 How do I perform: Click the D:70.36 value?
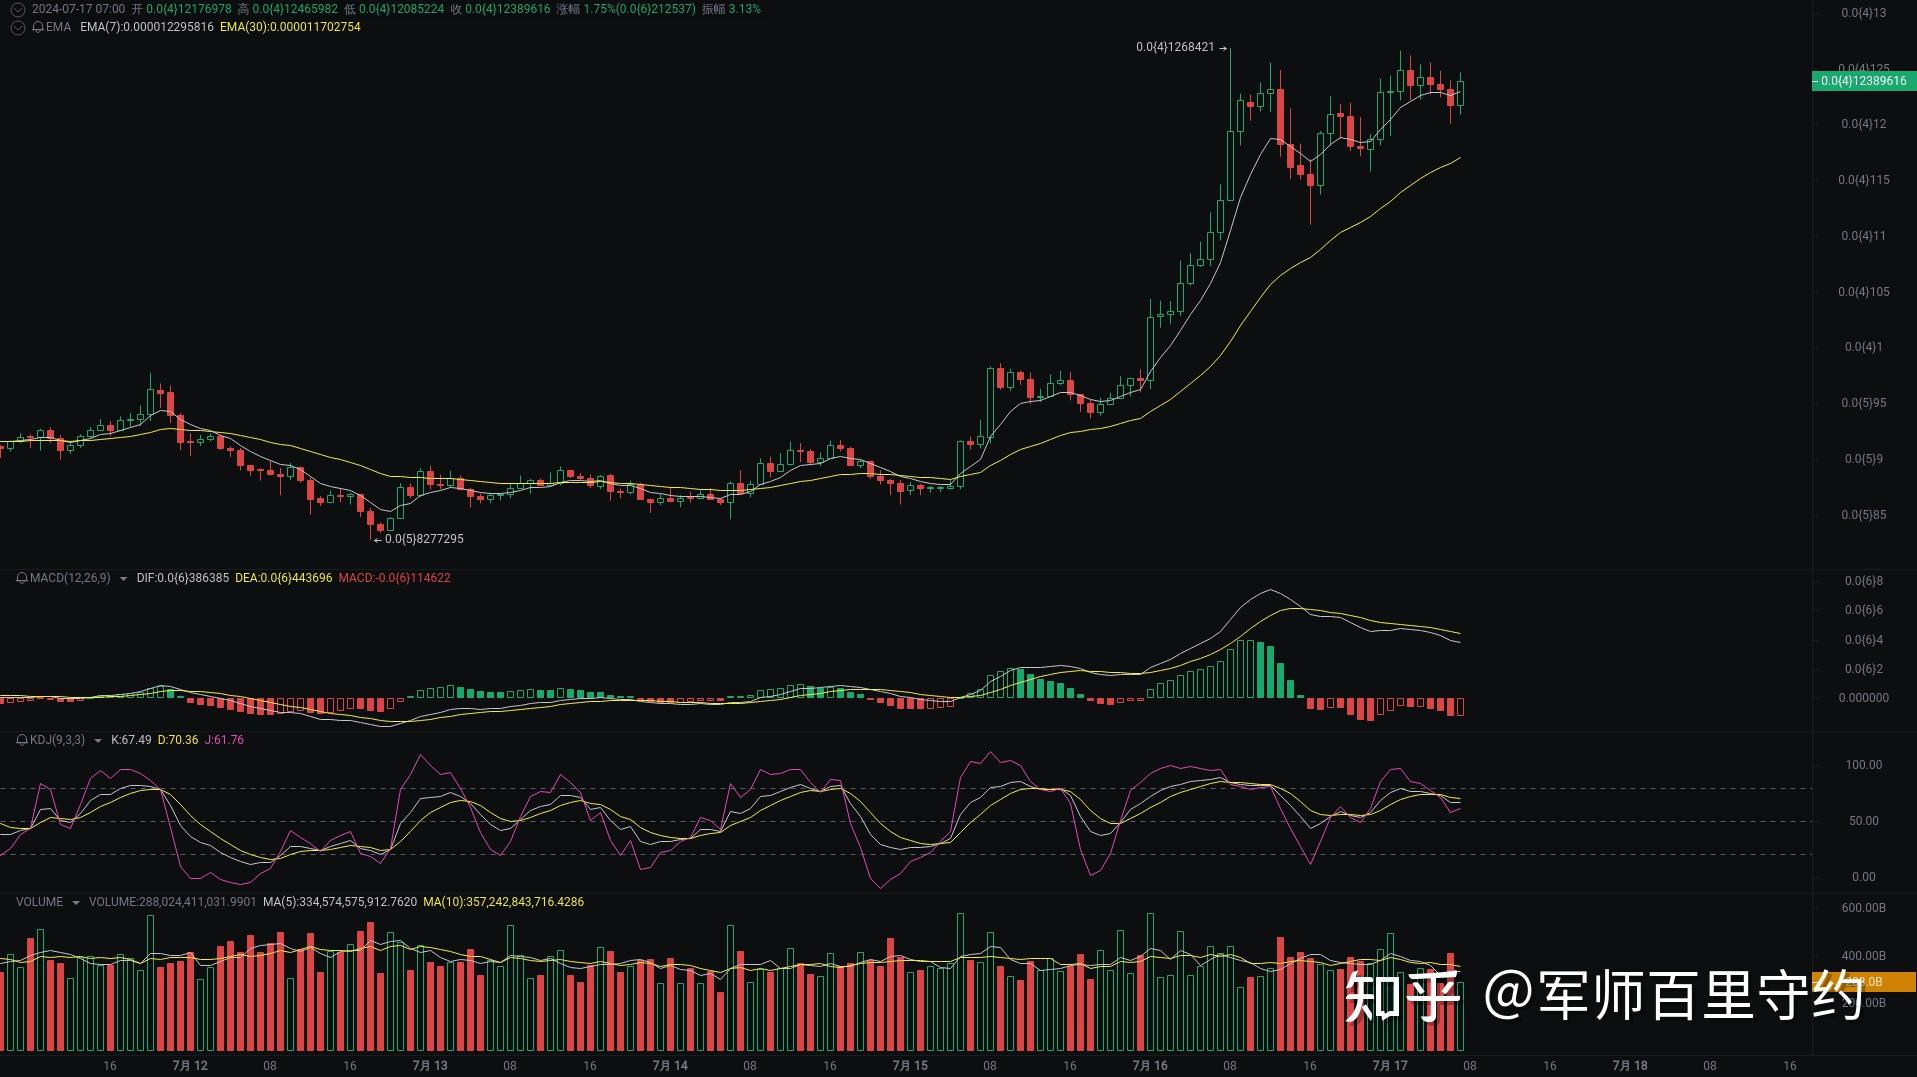pyautogui.click(x=178, y=740)
